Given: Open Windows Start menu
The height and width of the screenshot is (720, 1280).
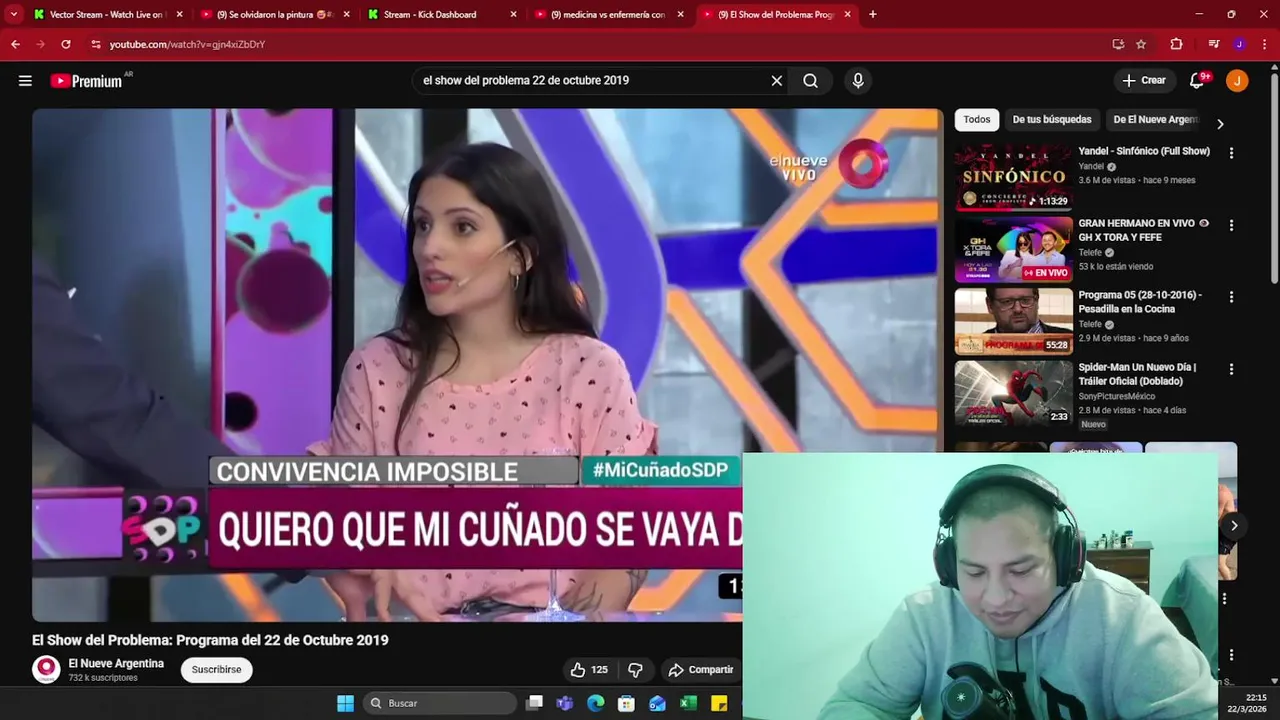Looking at the screenshot, I should point(345,703).
